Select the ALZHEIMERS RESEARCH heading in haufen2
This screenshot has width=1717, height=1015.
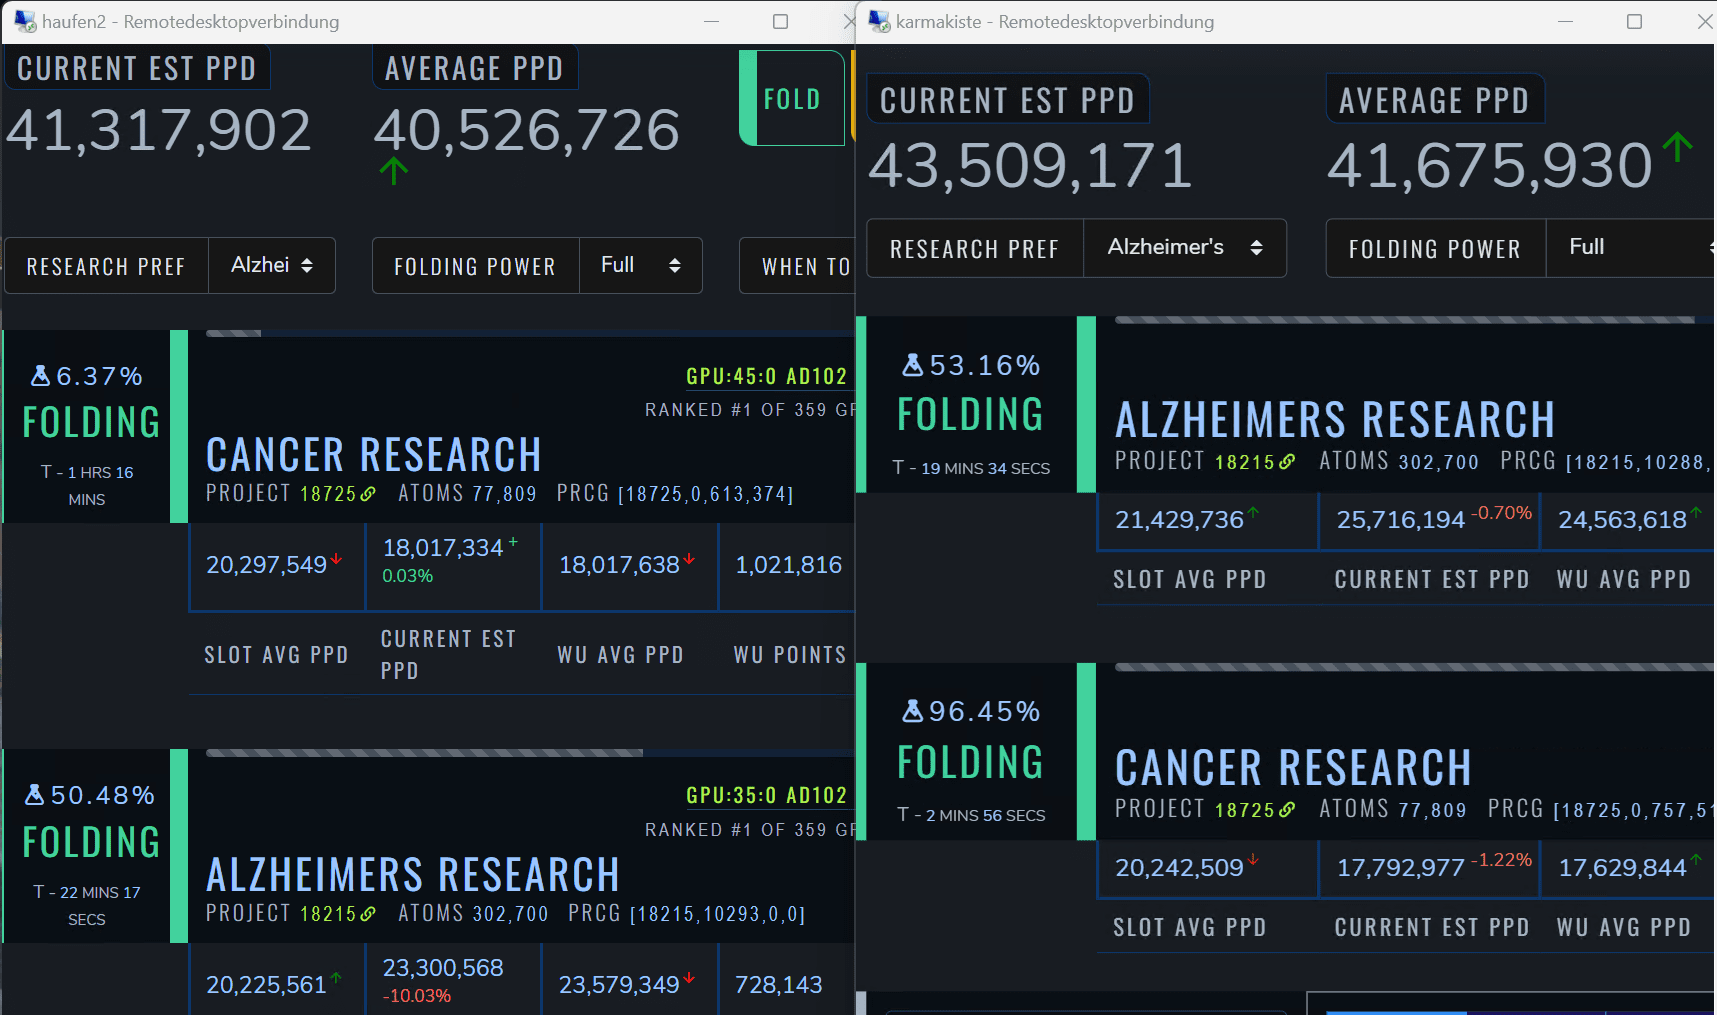tap(413, 875)
